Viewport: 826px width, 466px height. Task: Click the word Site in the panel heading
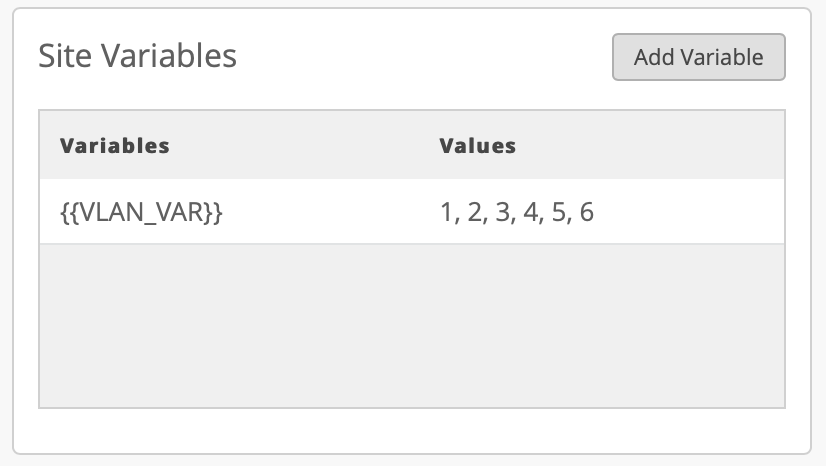[x=58, y=56]
